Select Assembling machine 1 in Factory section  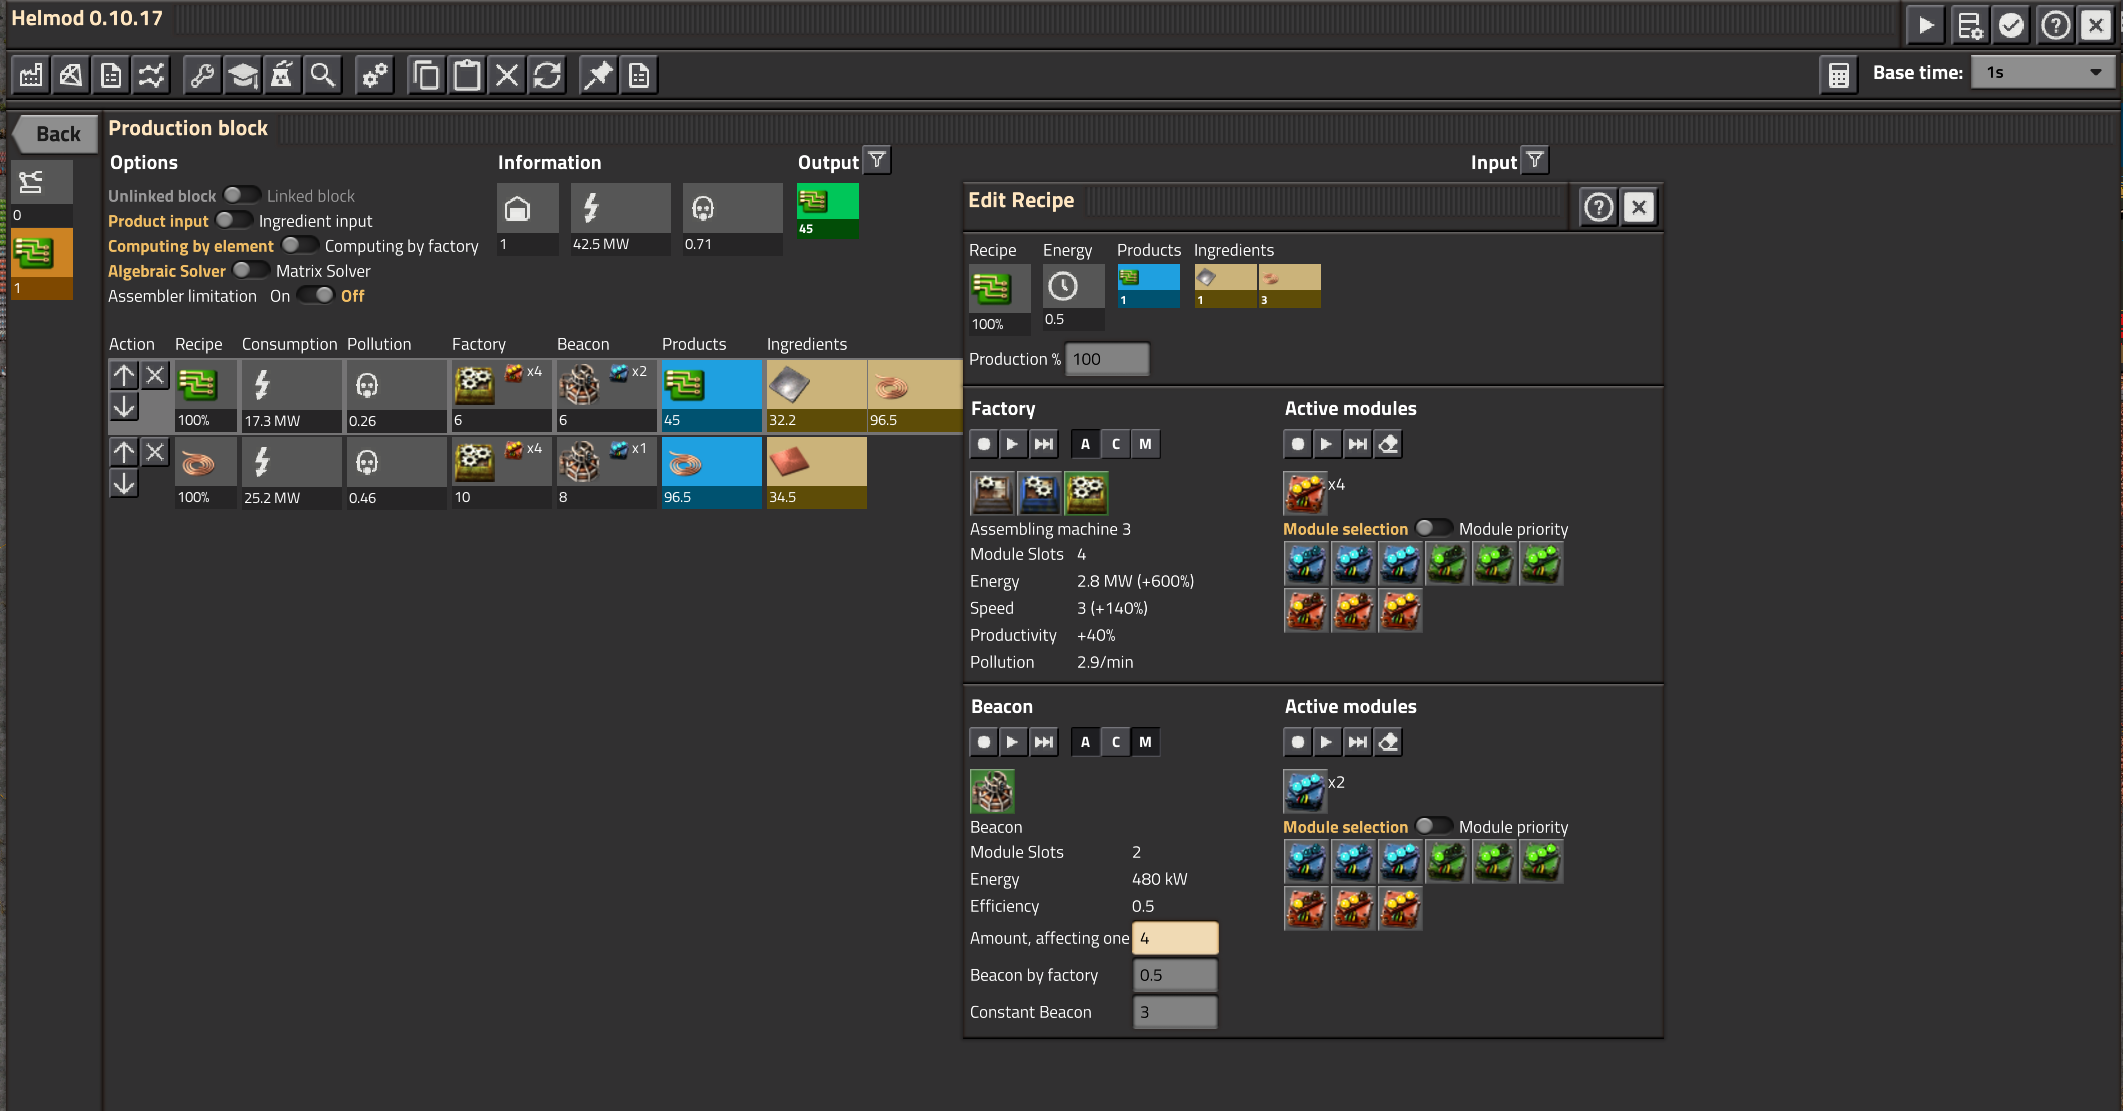click(993, 492)
